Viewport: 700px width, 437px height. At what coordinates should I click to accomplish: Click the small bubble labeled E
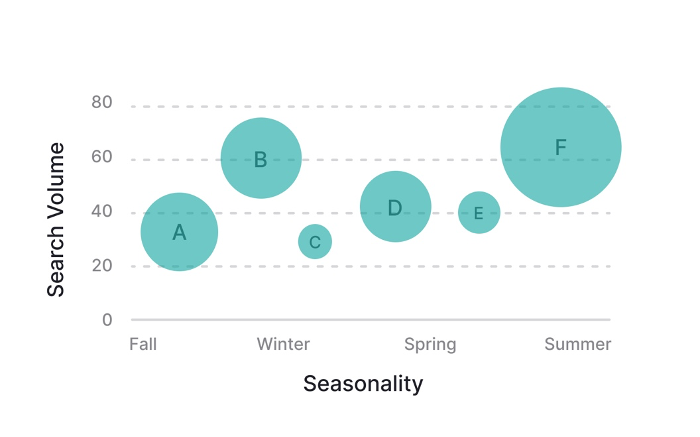[479, 213]
